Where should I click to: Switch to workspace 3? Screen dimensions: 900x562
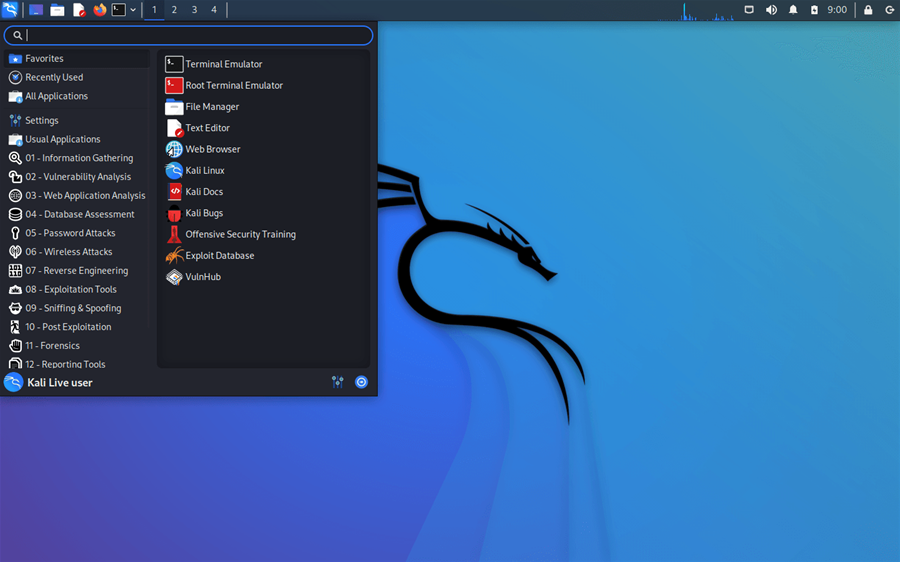pos(194,10)
